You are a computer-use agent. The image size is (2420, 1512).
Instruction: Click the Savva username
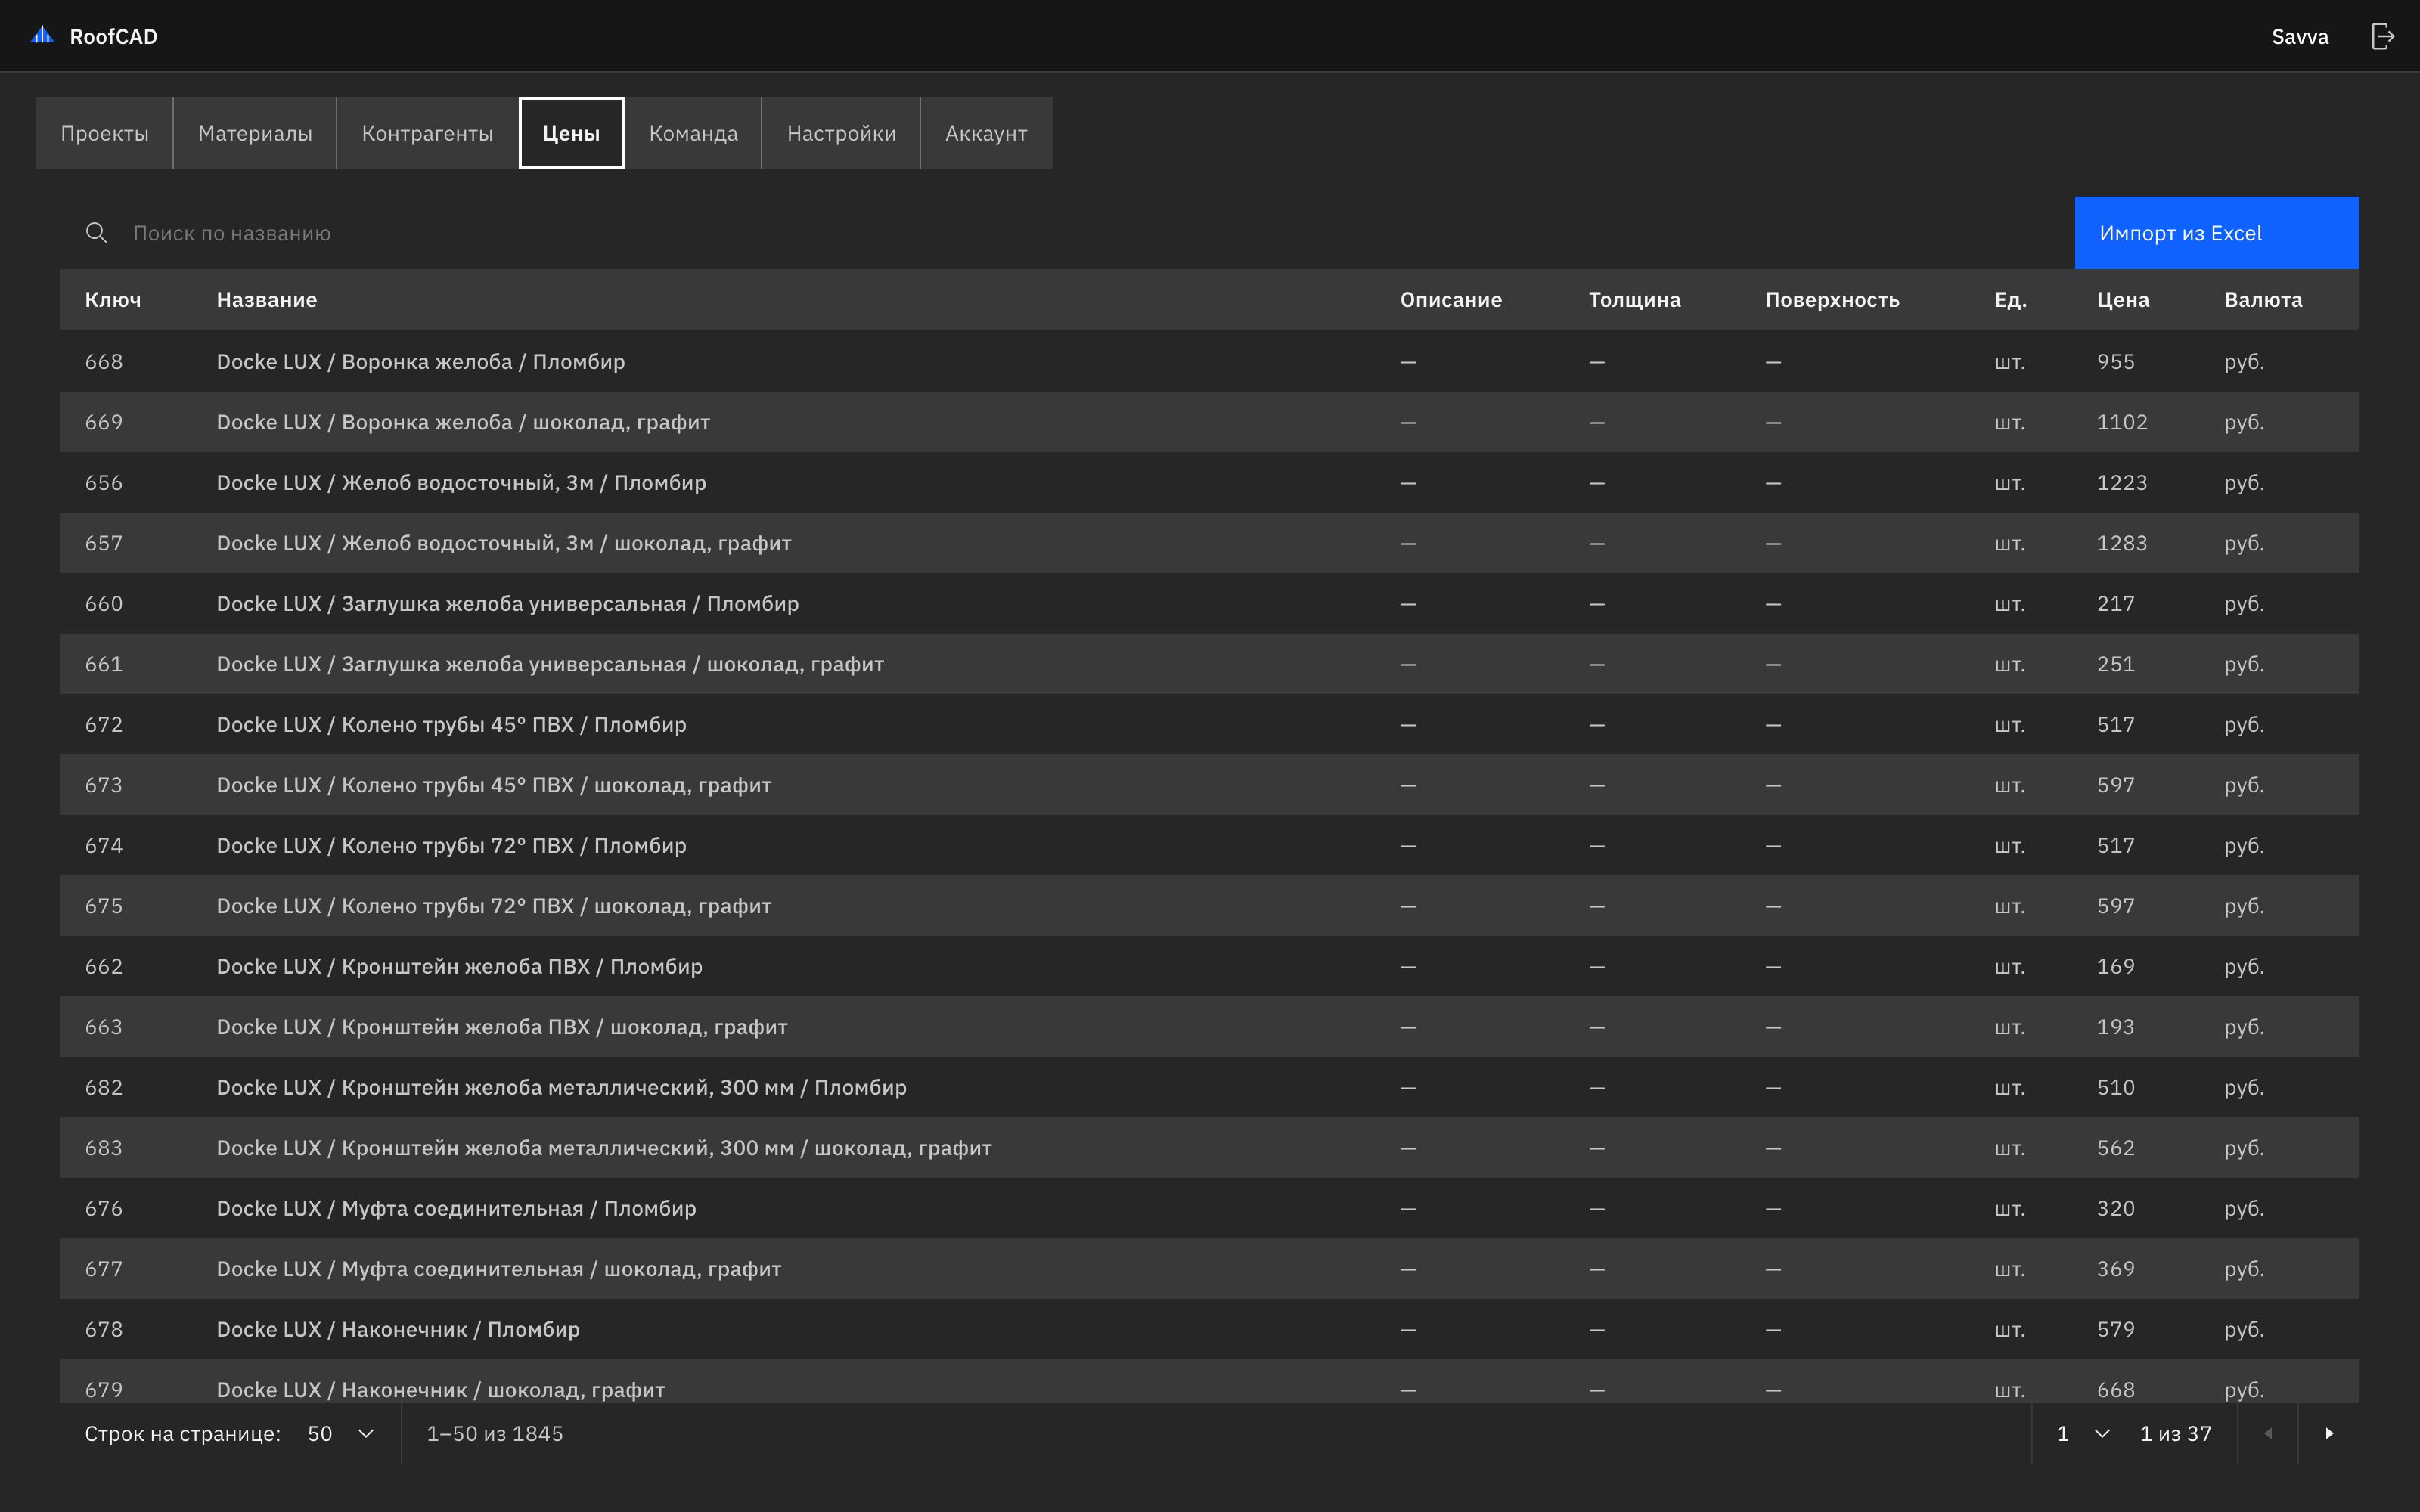pos(2300,37)
